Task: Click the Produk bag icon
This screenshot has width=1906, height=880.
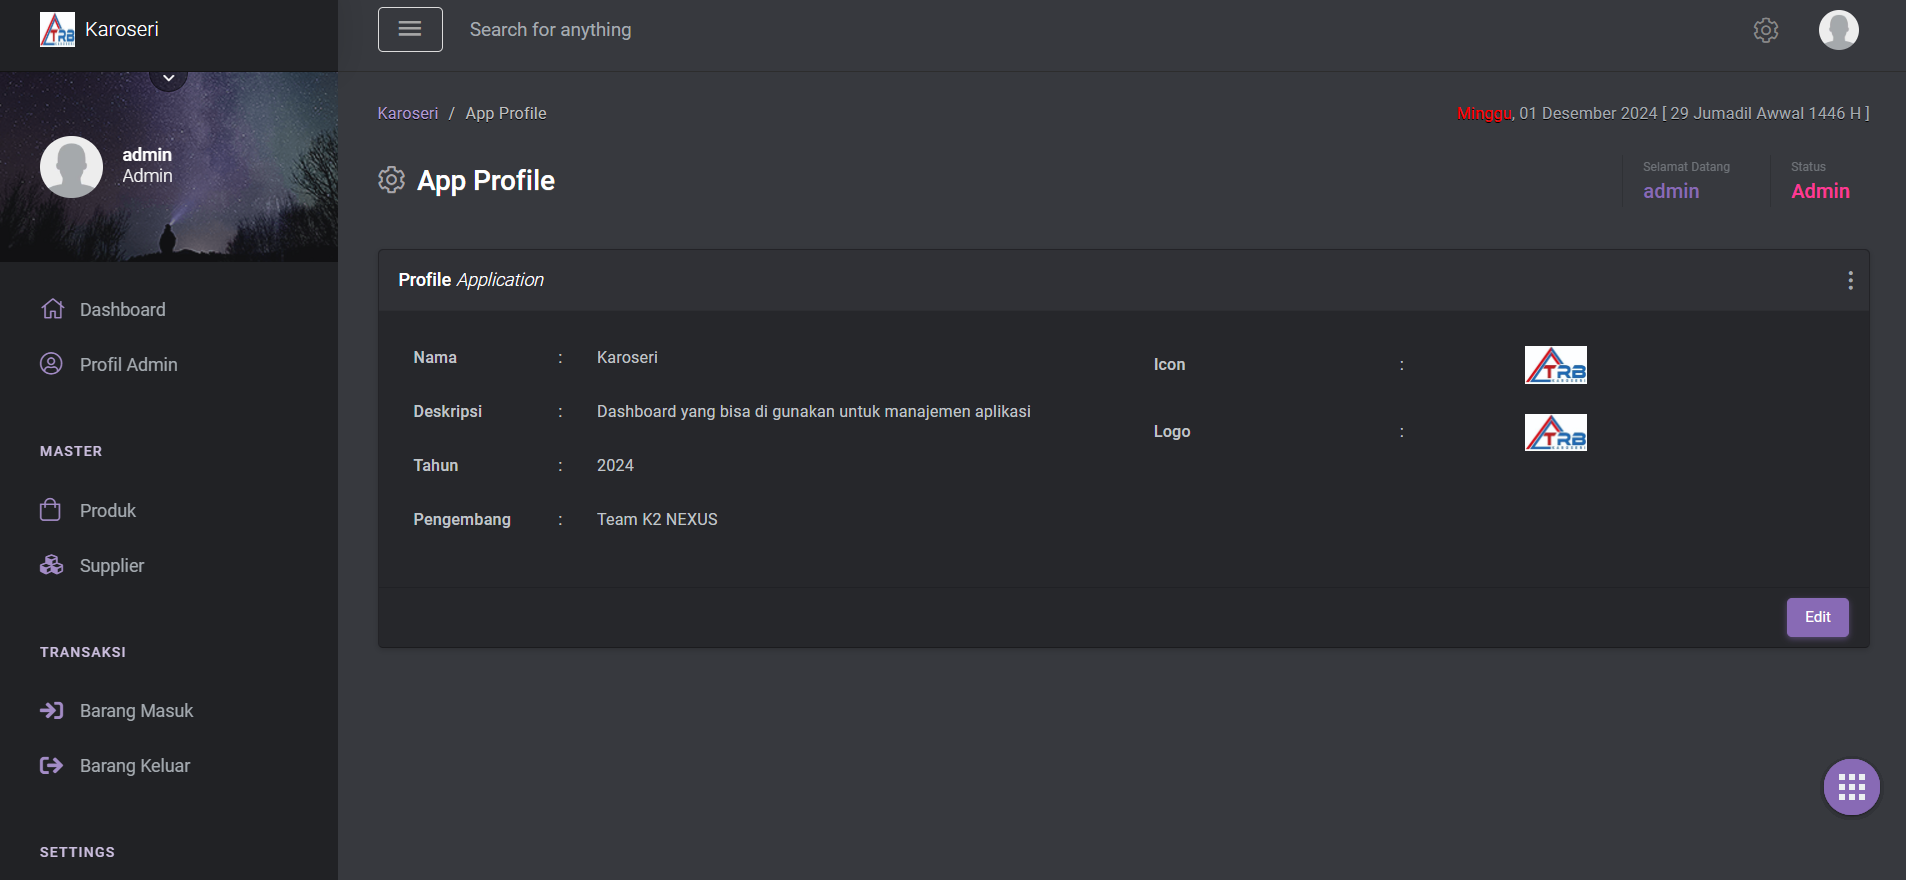Action: click(x=51, y=510)
